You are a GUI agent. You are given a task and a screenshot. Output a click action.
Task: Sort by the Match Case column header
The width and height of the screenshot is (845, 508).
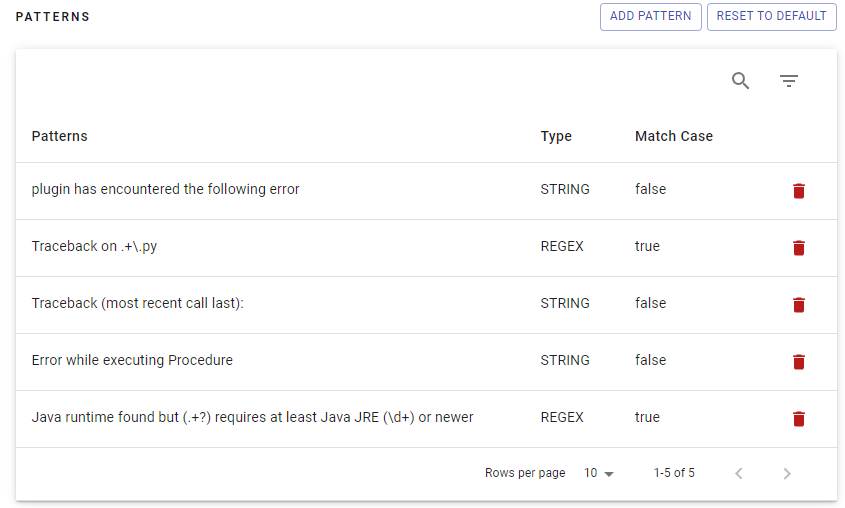click(x=673, y=136)
